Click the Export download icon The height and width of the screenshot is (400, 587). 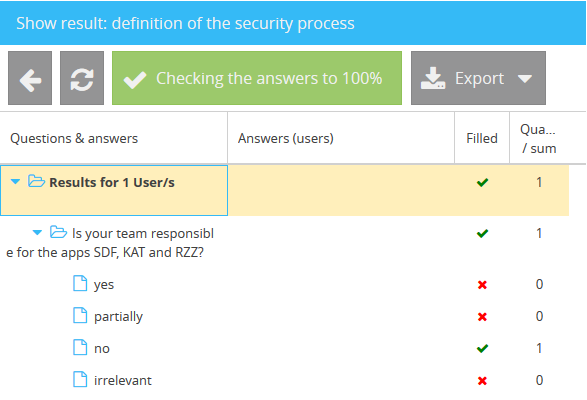coord(433,78)
